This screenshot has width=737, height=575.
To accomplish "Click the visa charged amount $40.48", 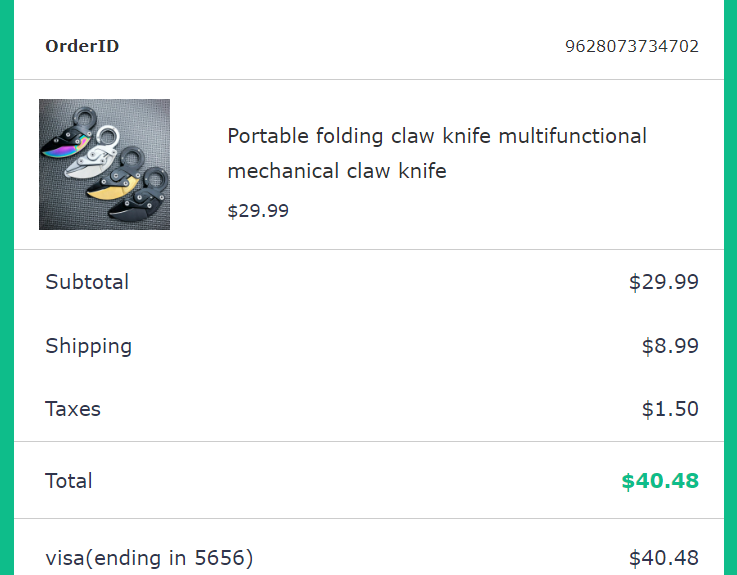I will [x=663, y=558].
